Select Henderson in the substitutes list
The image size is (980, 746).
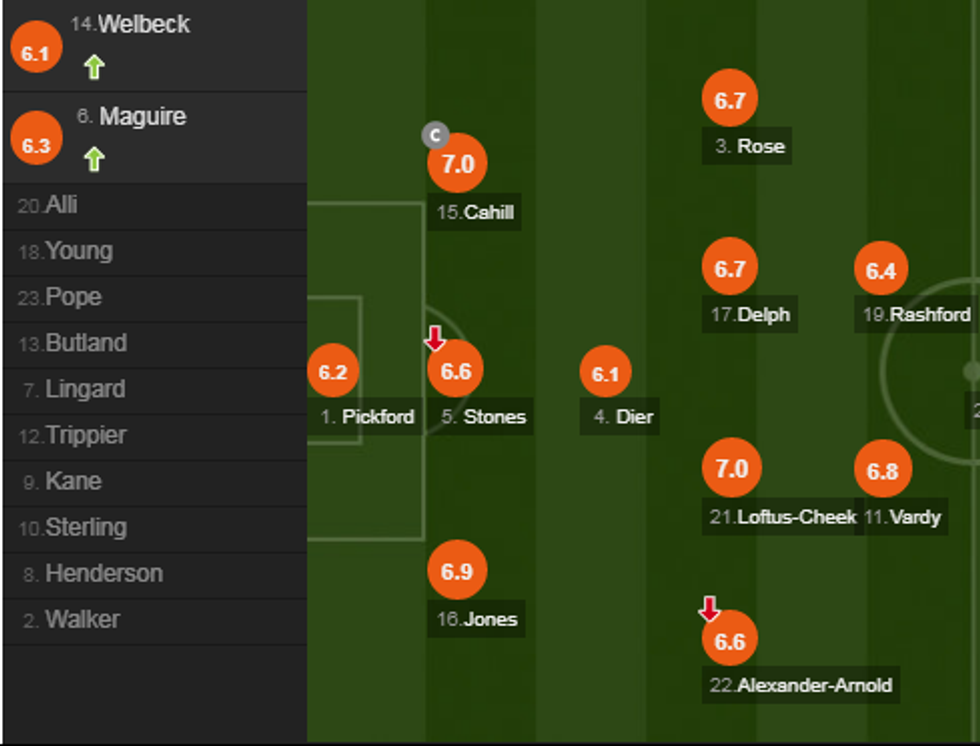[103, 574]
